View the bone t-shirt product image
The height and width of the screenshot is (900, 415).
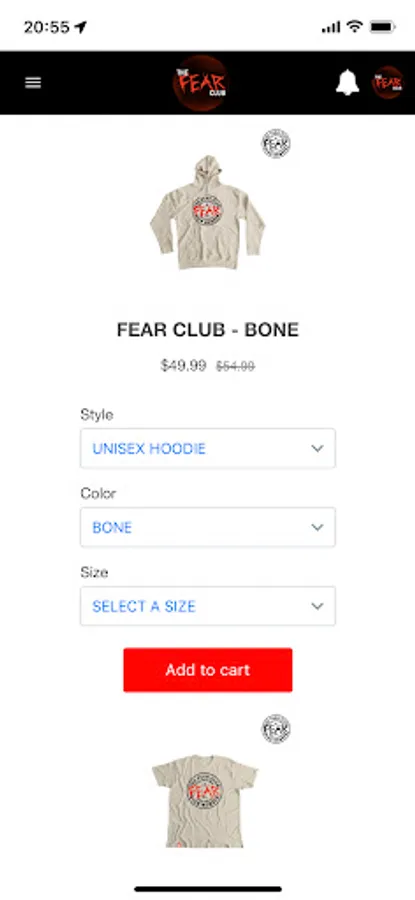(205, 801)
